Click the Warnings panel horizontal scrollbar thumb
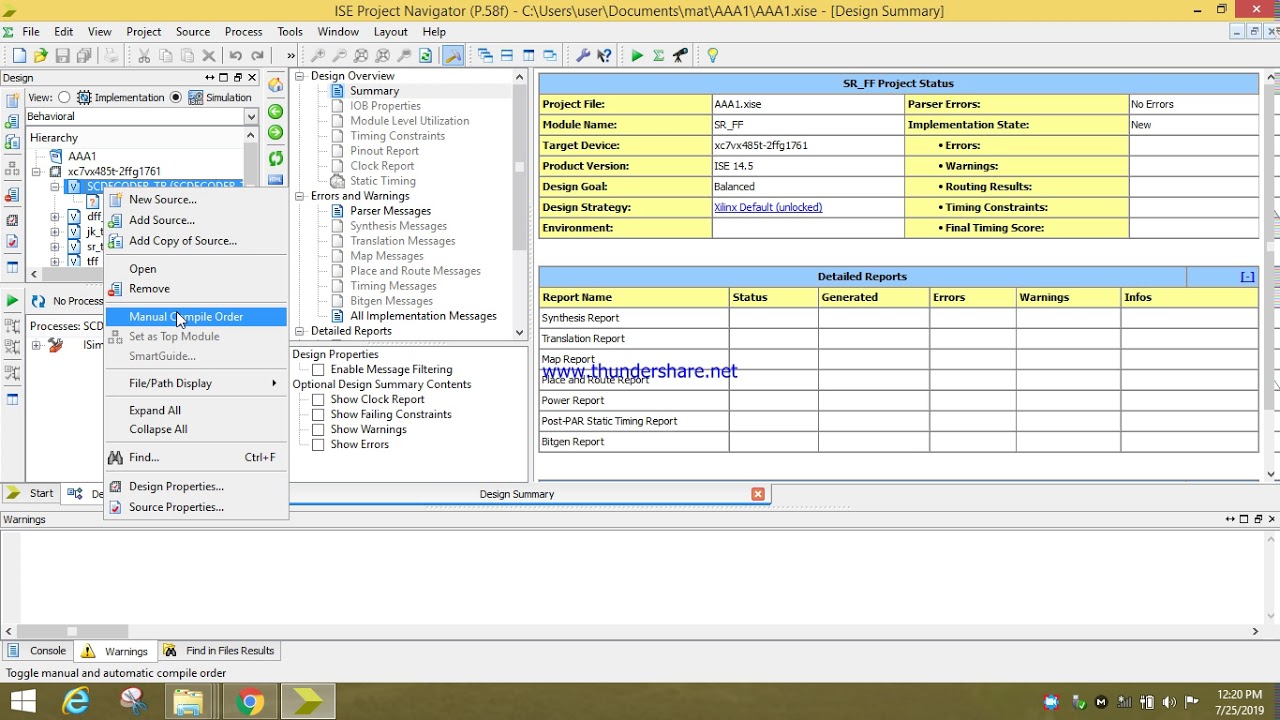The width and height of the screenshot is (1280, 720). tap(72, 631)
